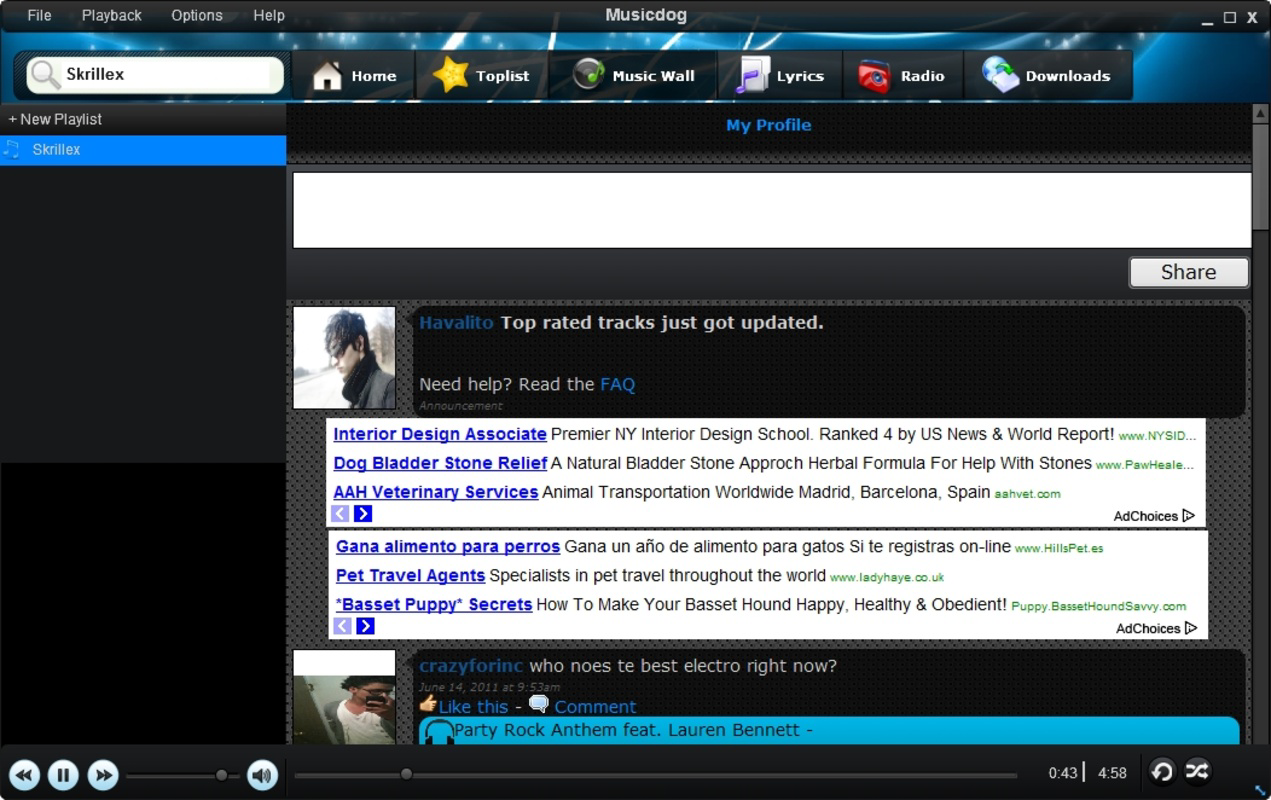Open the Toplist tab
The image size is (1271, 800).
point(481,76)
